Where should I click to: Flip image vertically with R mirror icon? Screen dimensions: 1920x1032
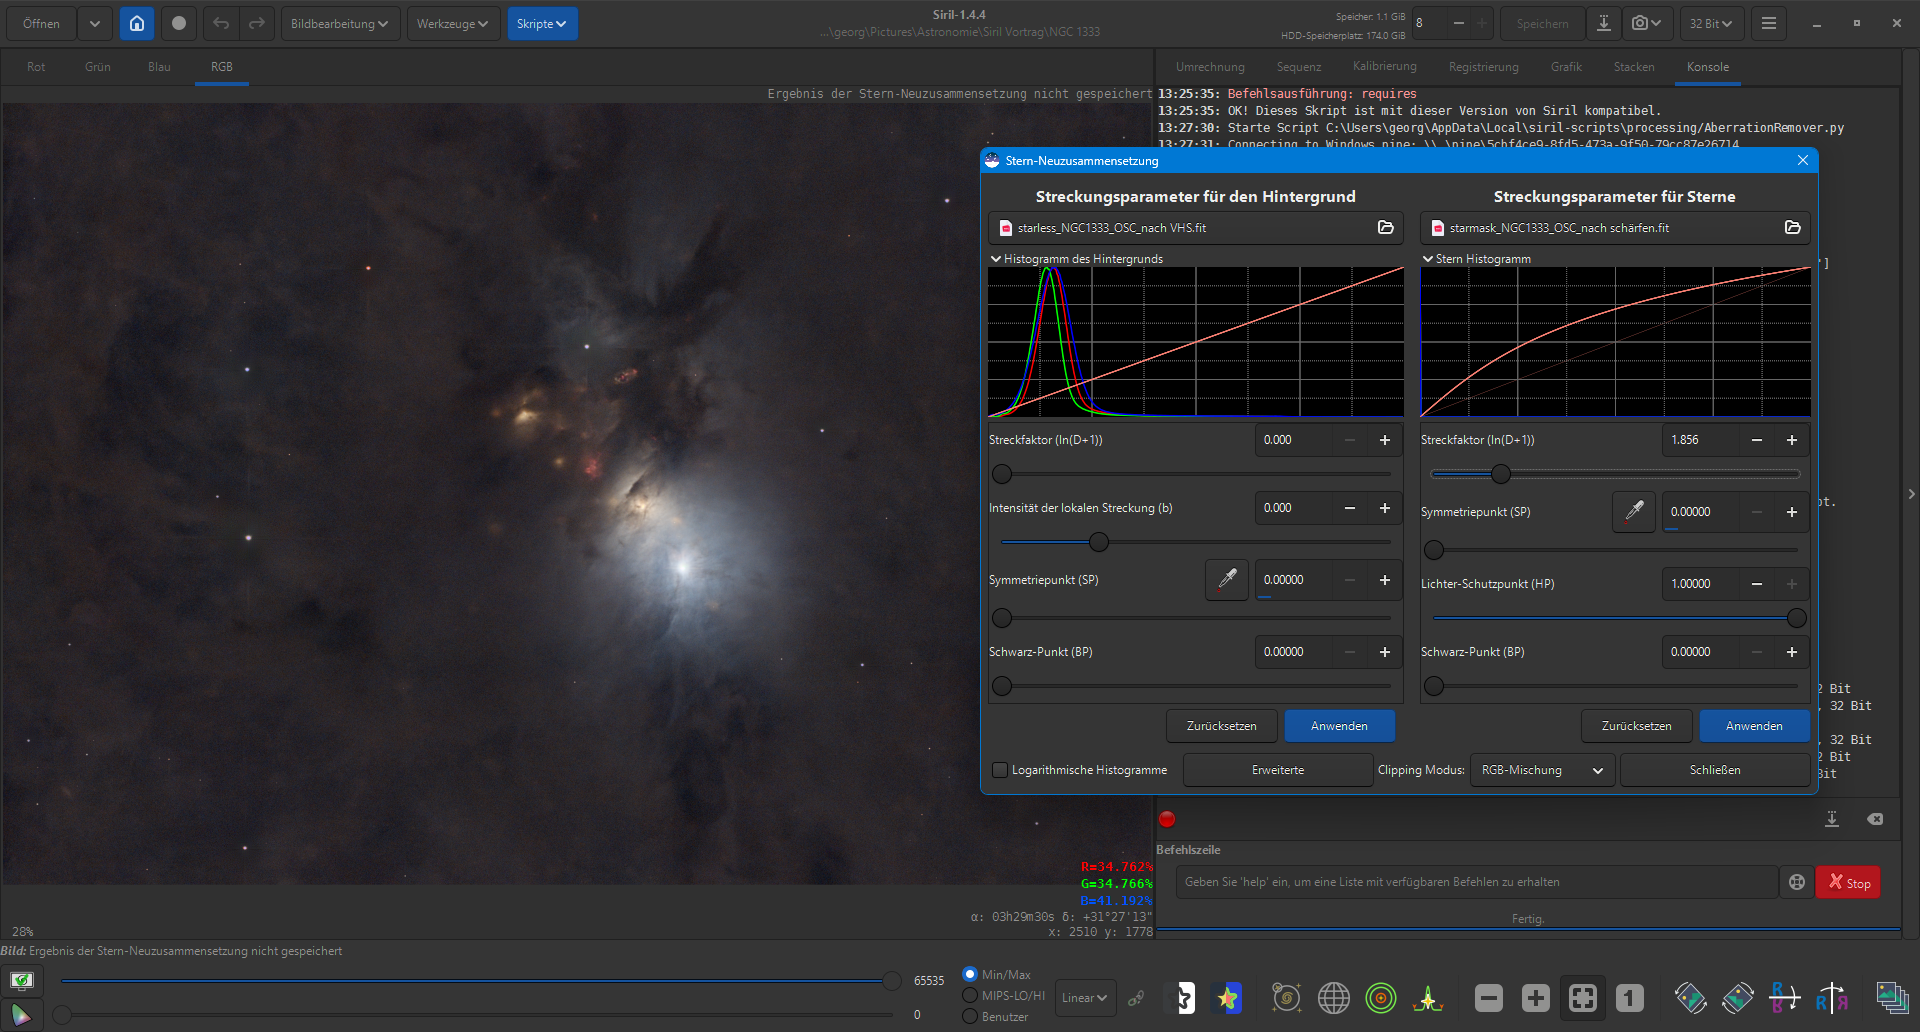(1785, 997)
